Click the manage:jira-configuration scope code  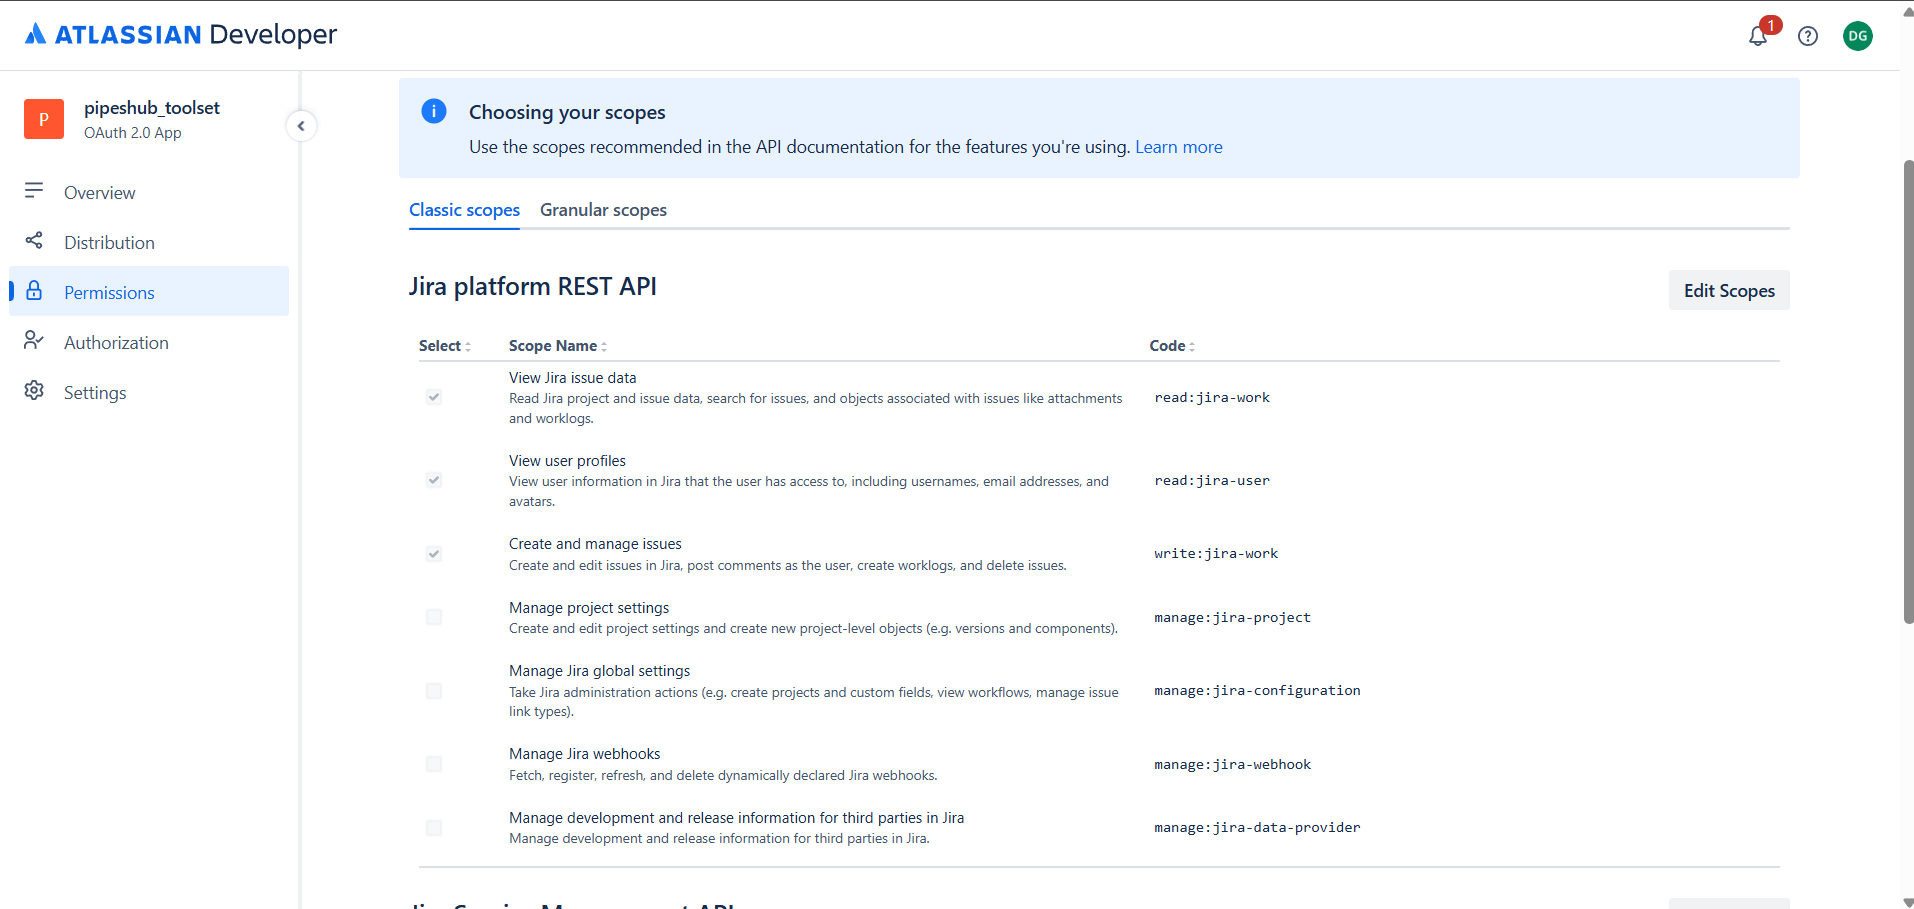(1257, 691)
